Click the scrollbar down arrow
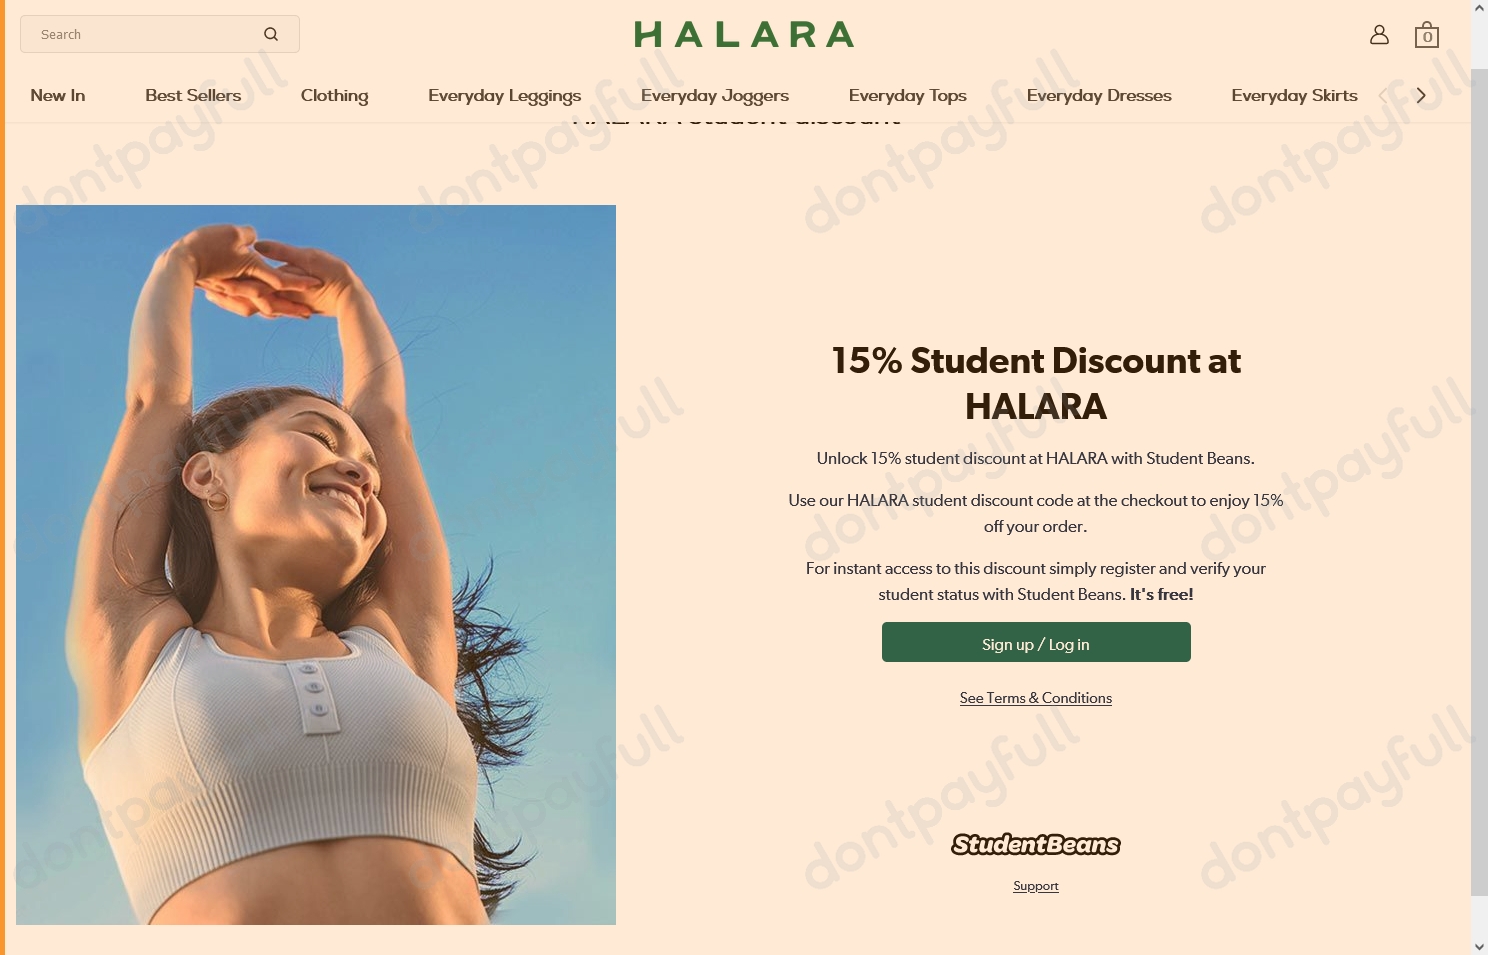Viewport: 1488px width, 955px height. 1479,946
